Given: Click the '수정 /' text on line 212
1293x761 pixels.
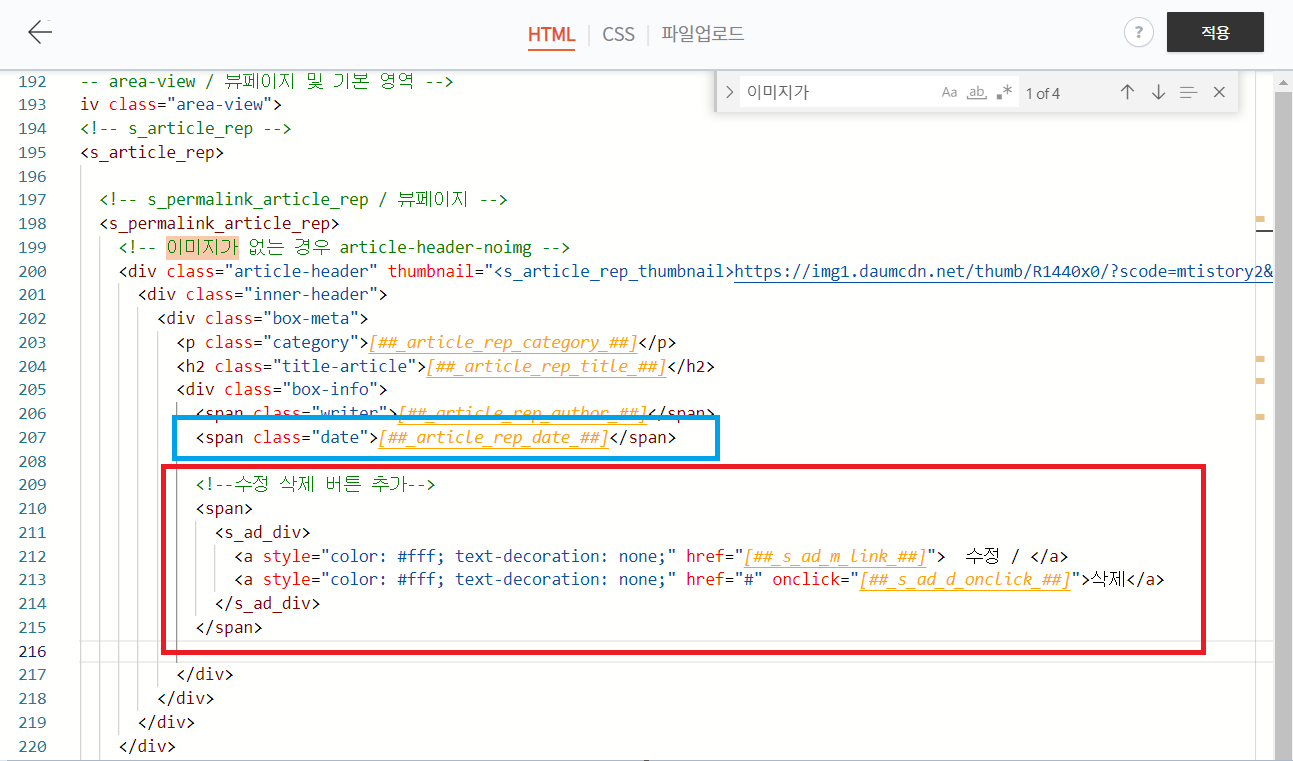Looking at the screenshot, I should (x=991, y=556).
